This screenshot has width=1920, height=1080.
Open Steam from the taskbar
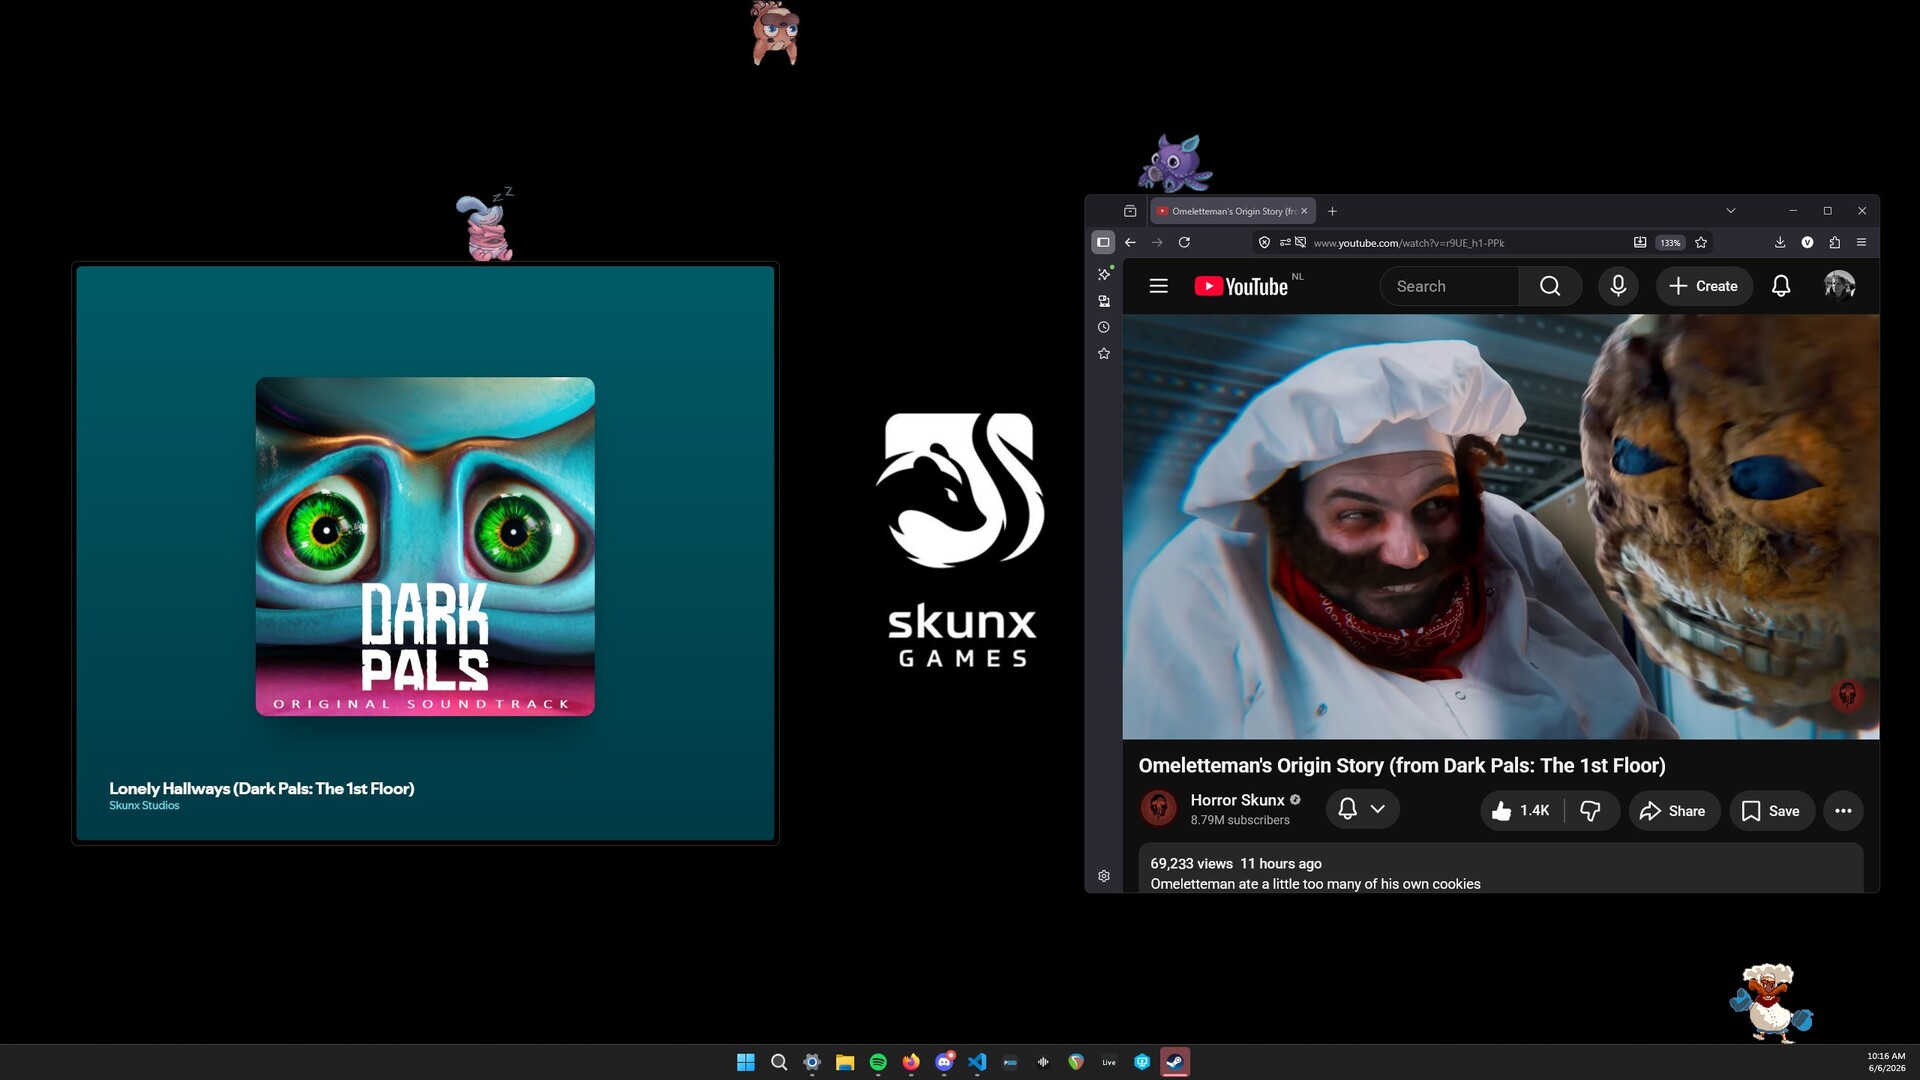(x=1175, y=1062)
